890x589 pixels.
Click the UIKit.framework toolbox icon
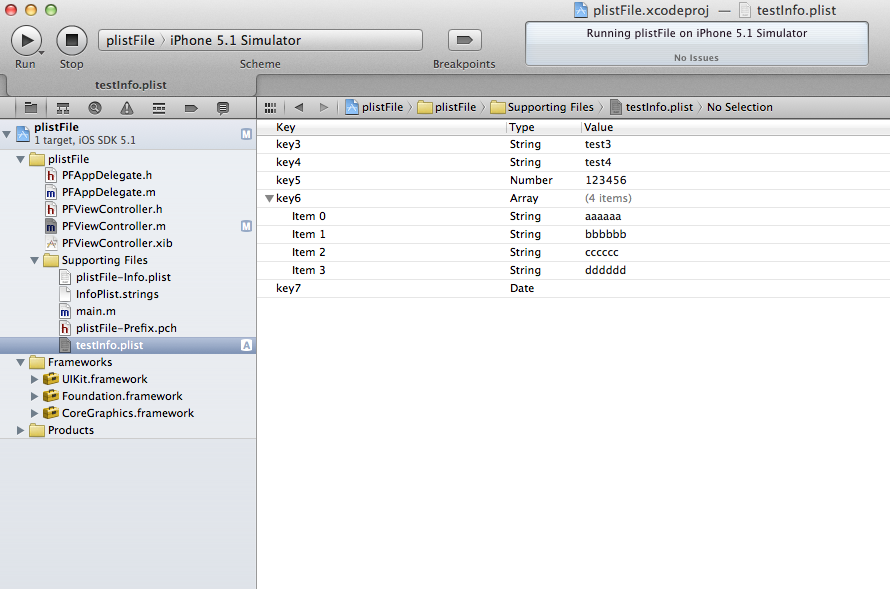click(x=51, y=378)
